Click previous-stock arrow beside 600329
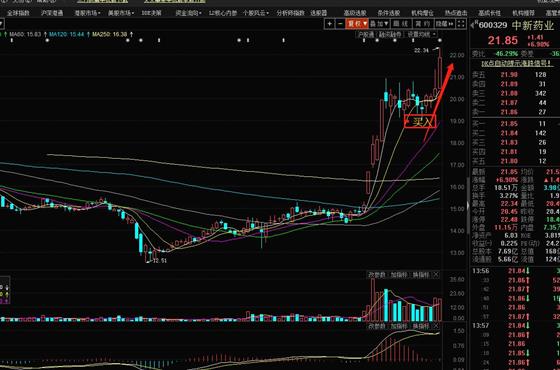The width and height of the screenshot is (560, 370). pyautogui.click(x=472, y=25)
